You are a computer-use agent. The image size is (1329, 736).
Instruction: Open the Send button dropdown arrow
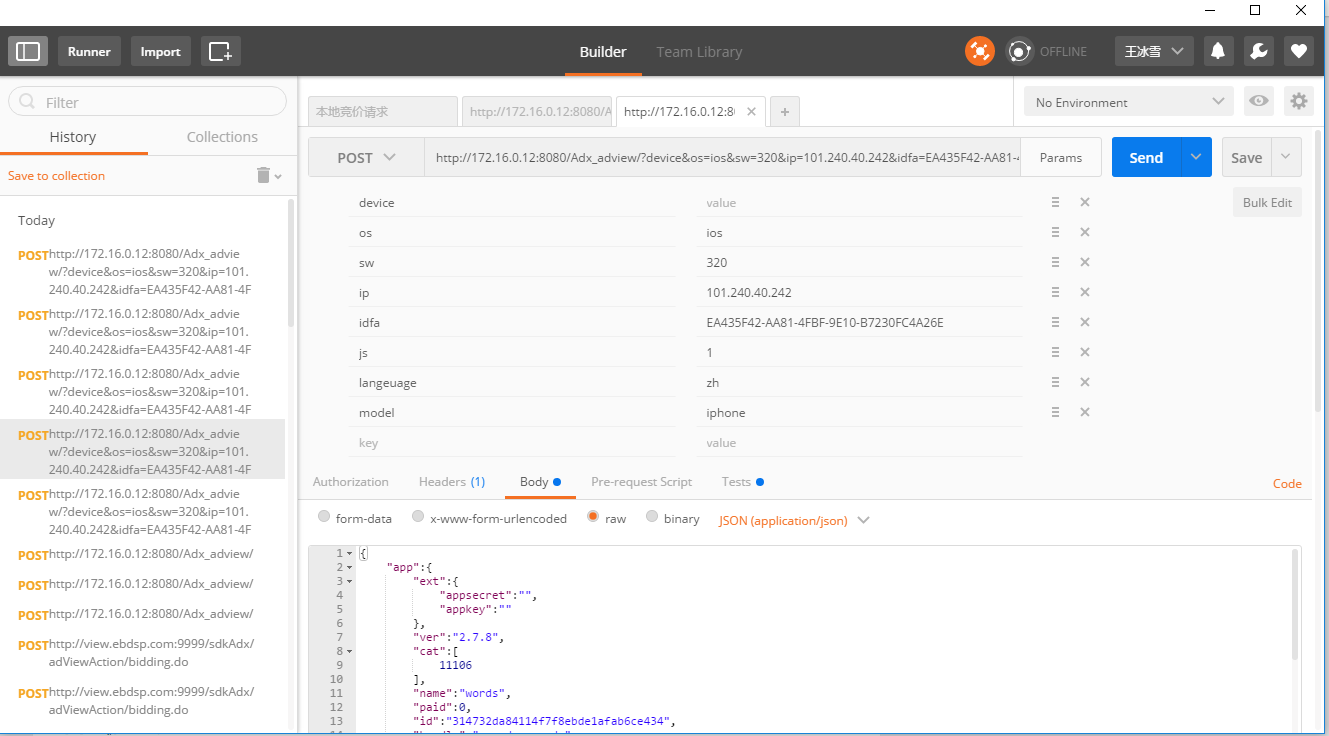(x=1196, y=158)
